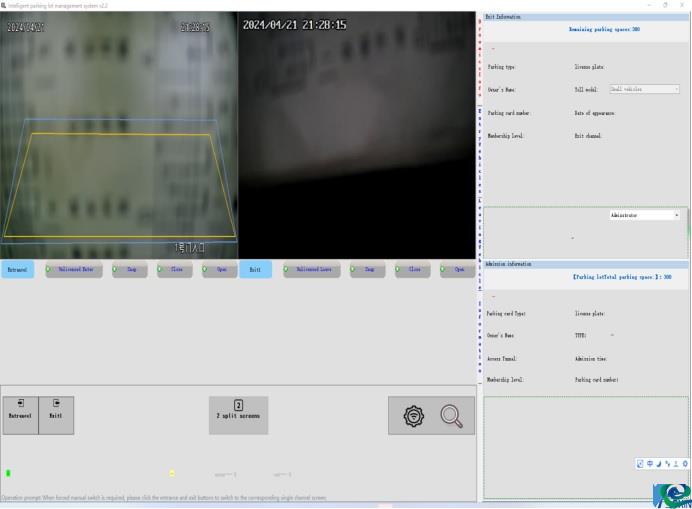Screen dimensions: 692x509
Task: Click the green status indicator at bottom left
Action: [8, 473]
